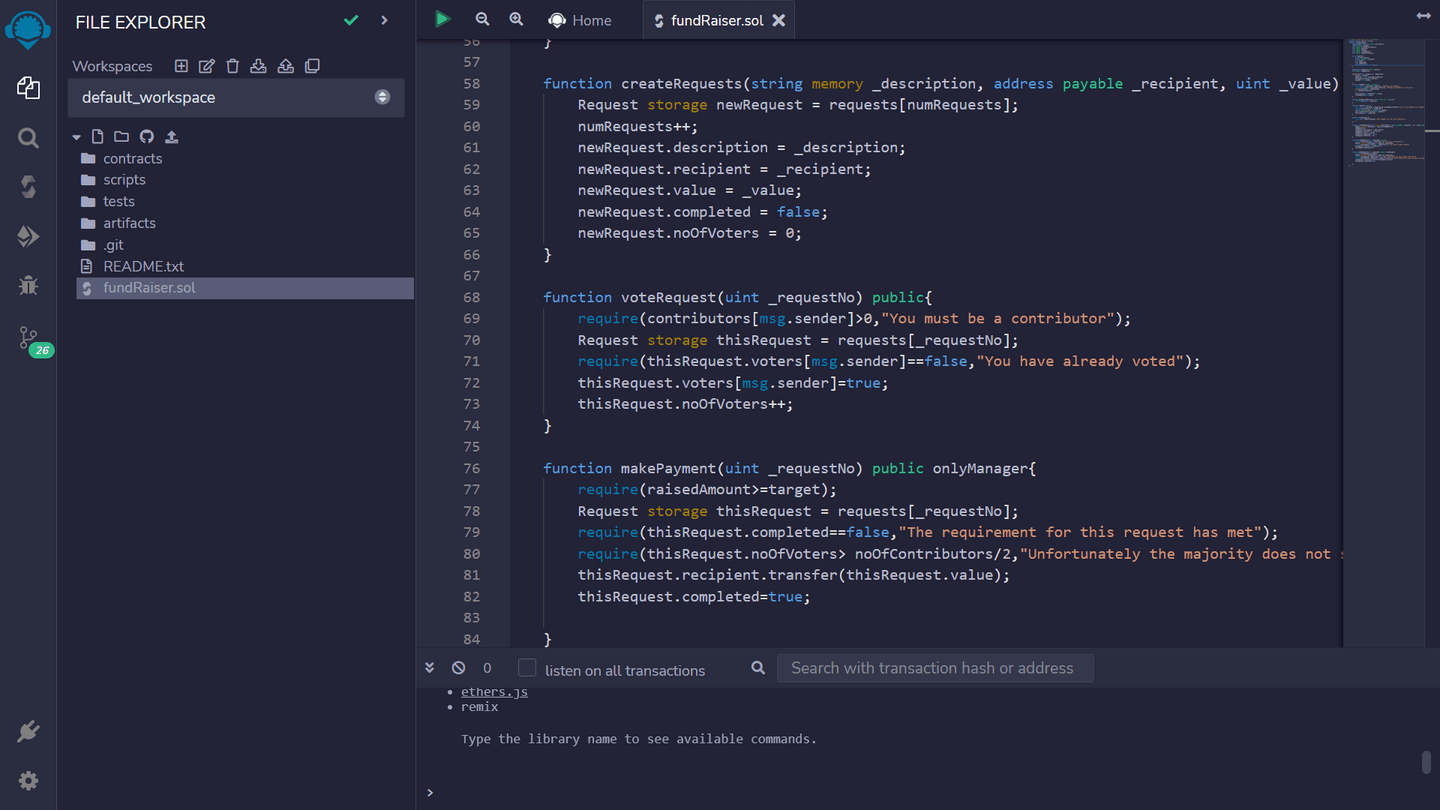Click the transaction search magnifier icon
The image size is (1440, 810).
(x=758, y=668)
